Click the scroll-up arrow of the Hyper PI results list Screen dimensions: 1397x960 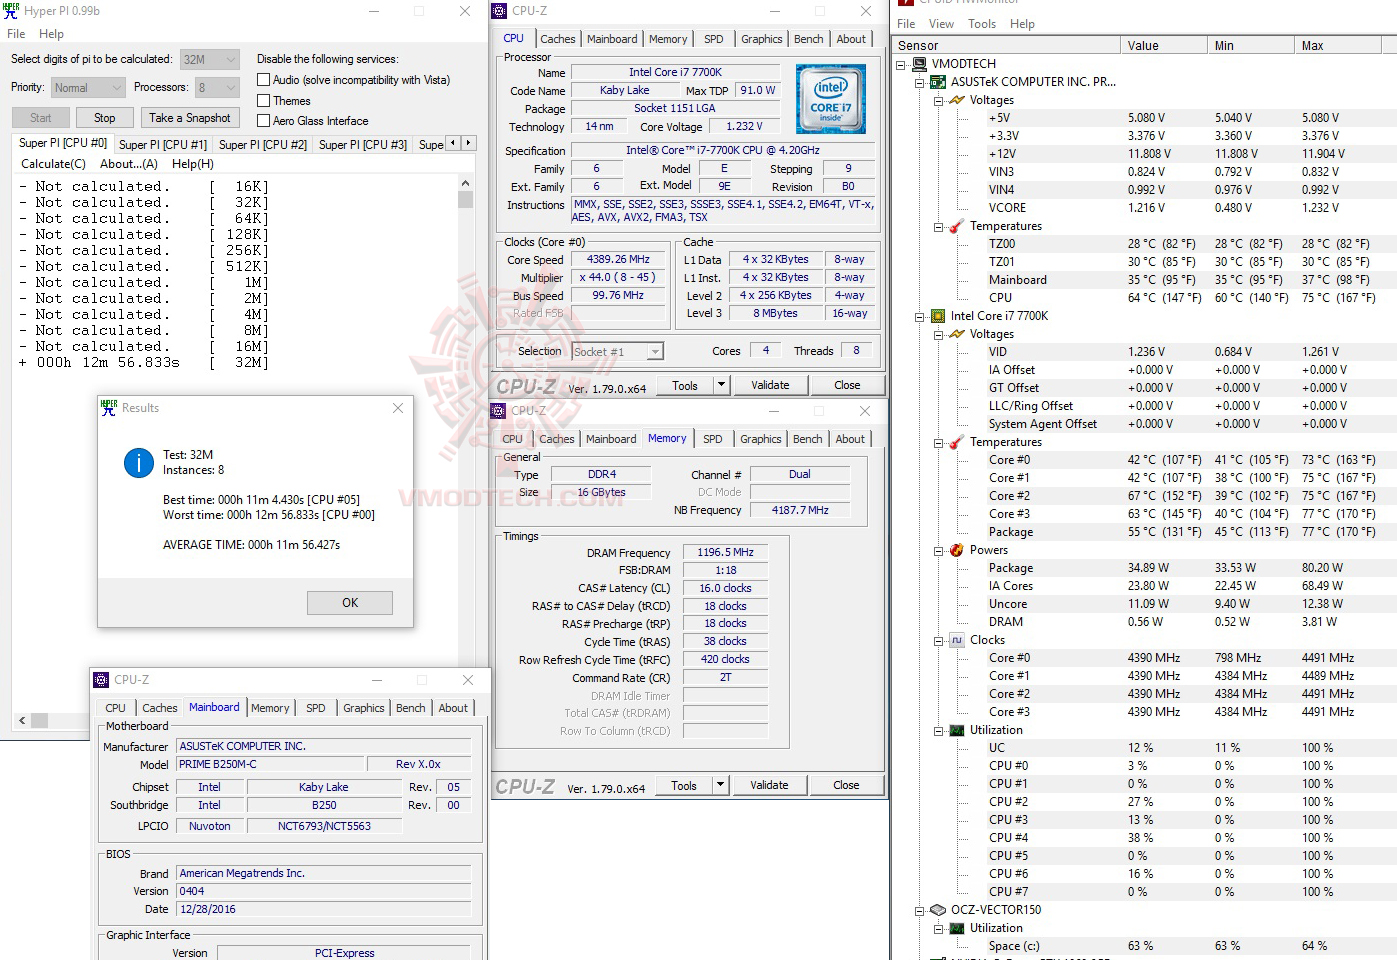pos(465,184)
